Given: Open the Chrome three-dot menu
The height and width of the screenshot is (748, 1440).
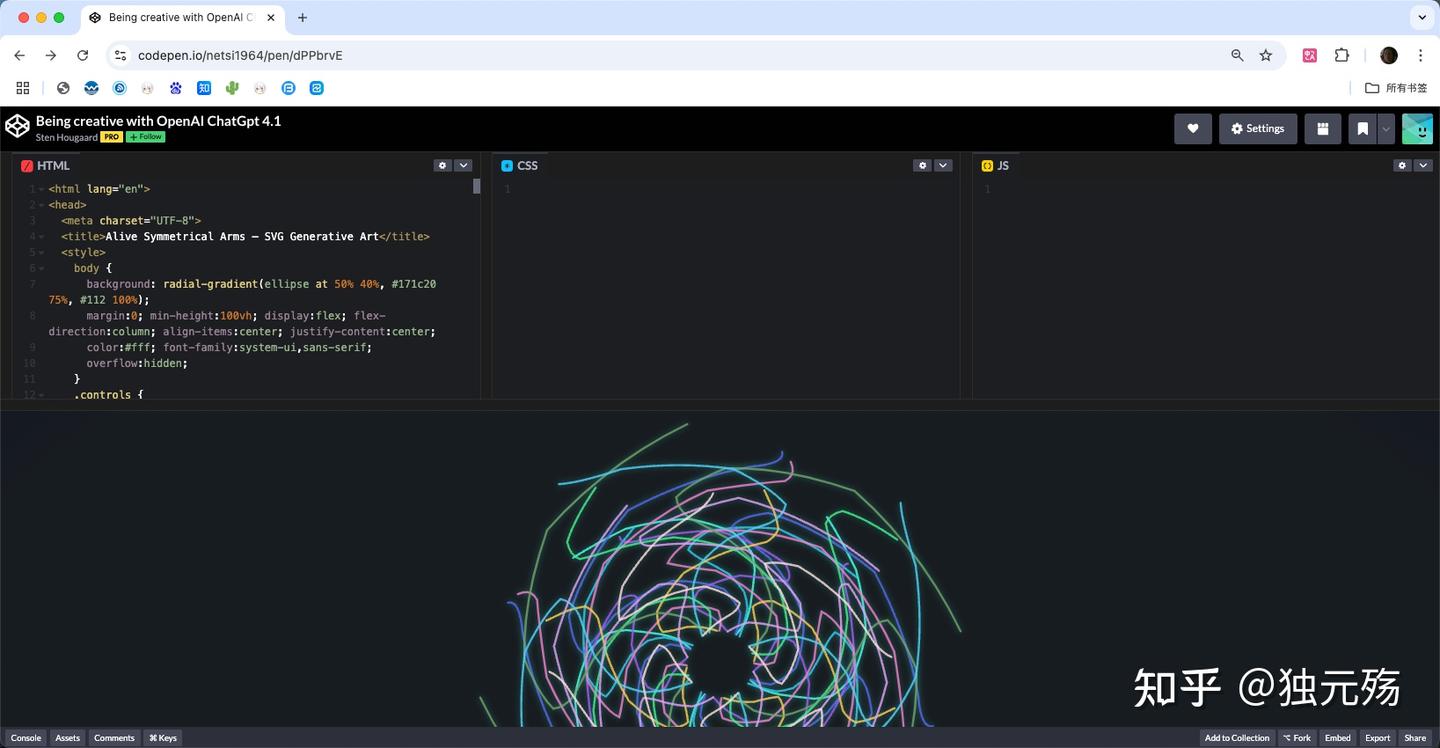Looking at the screenshot, I should [1420, 56].
